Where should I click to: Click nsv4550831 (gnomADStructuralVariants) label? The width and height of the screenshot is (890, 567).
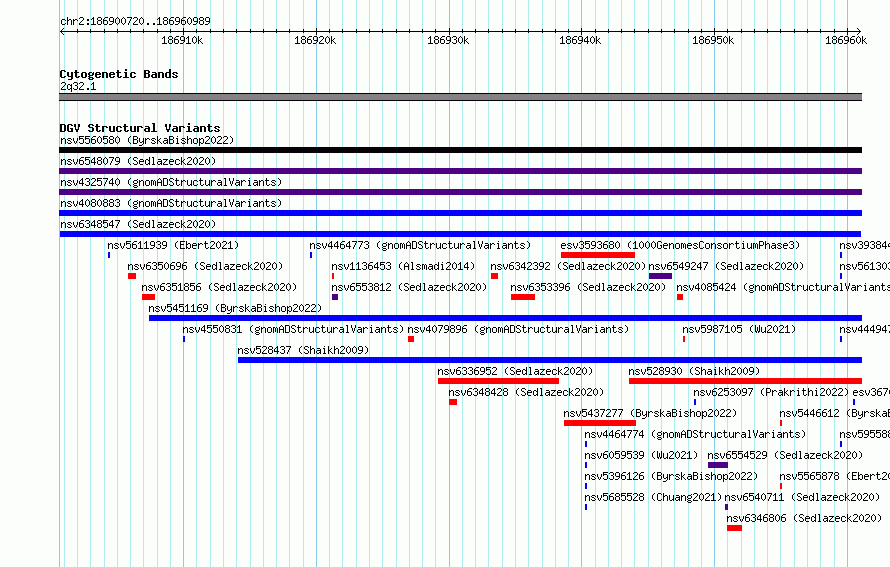coord(293,329)
